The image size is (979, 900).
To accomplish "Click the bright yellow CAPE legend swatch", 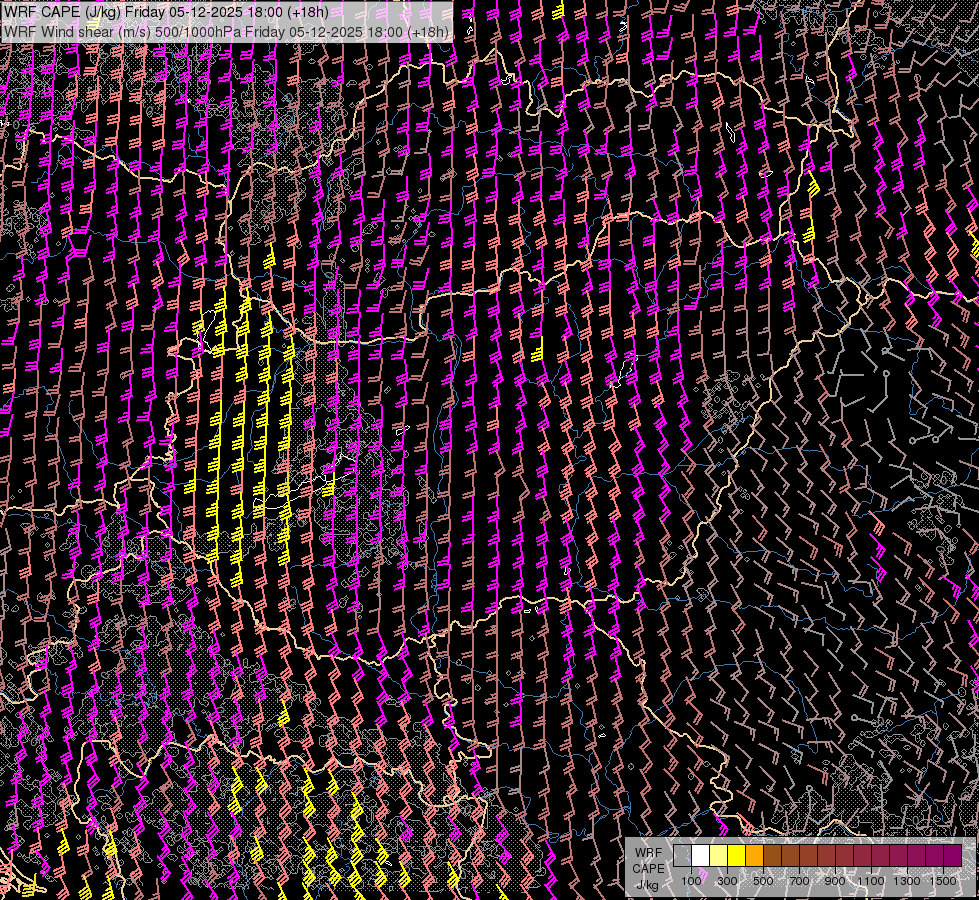I will [736, 855].
